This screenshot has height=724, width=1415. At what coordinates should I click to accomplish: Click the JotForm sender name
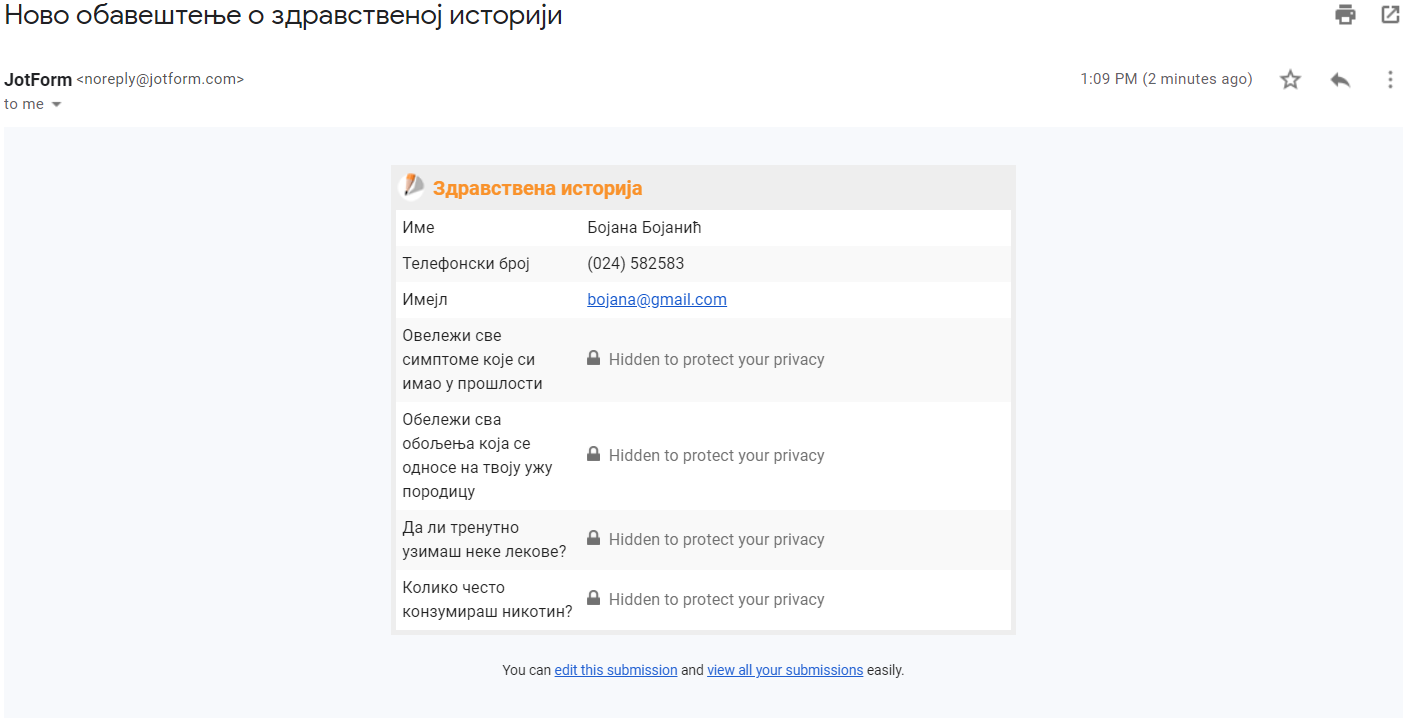click(38, 80)
